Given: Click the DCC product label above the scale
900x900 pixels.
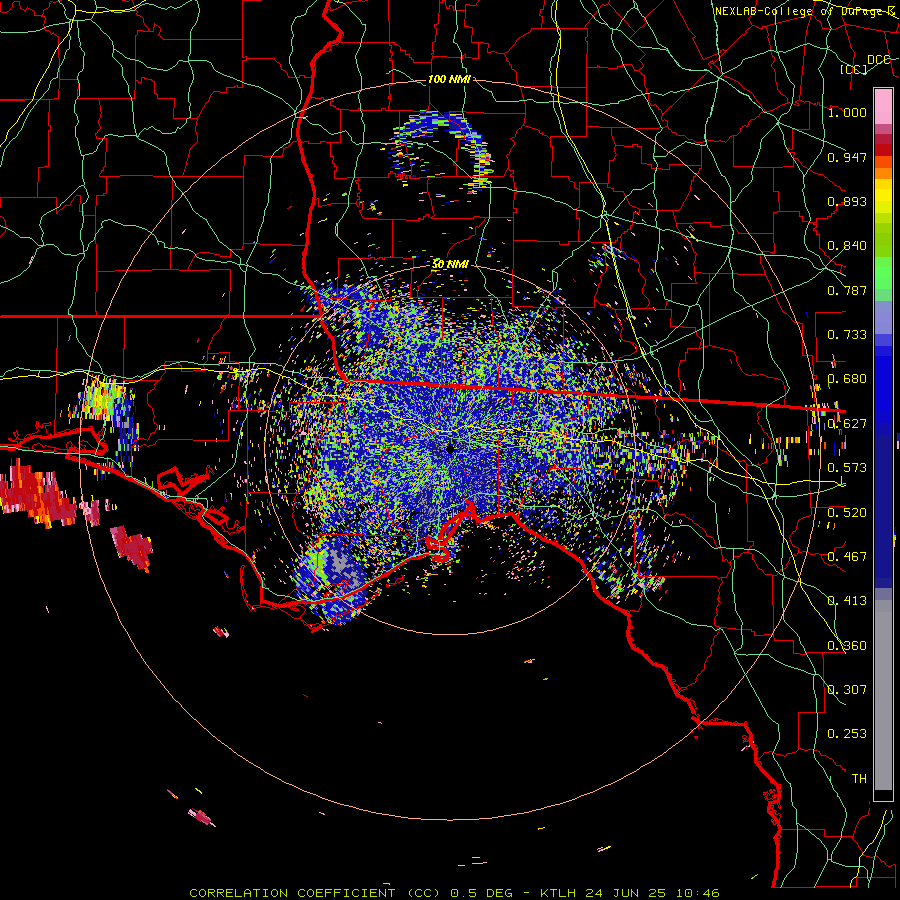Looking at the screenshot, I should coord(878,60).
